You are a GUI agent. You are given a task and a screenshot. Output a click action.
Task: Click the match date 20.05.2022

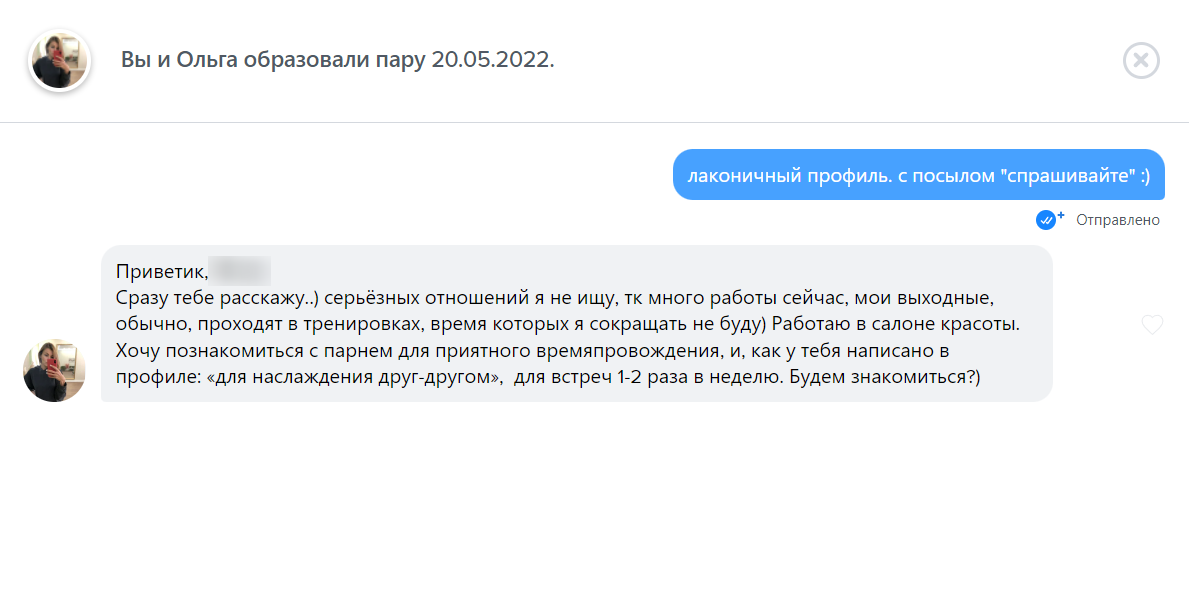[x=492, y=60]
